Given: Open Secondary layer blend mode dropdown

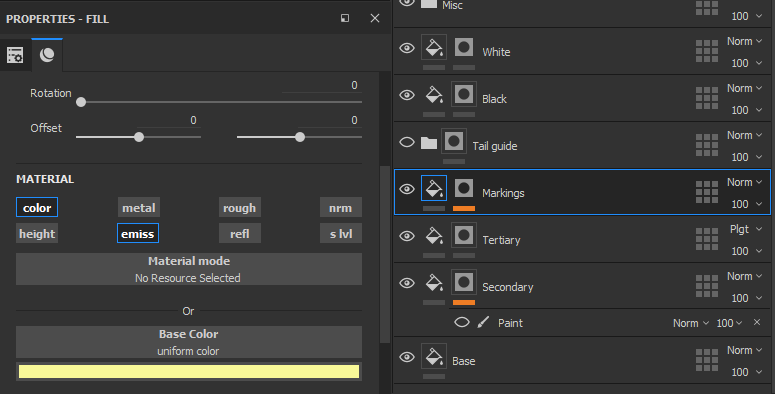Looking at the screenshot, I should tap(744, 276).
